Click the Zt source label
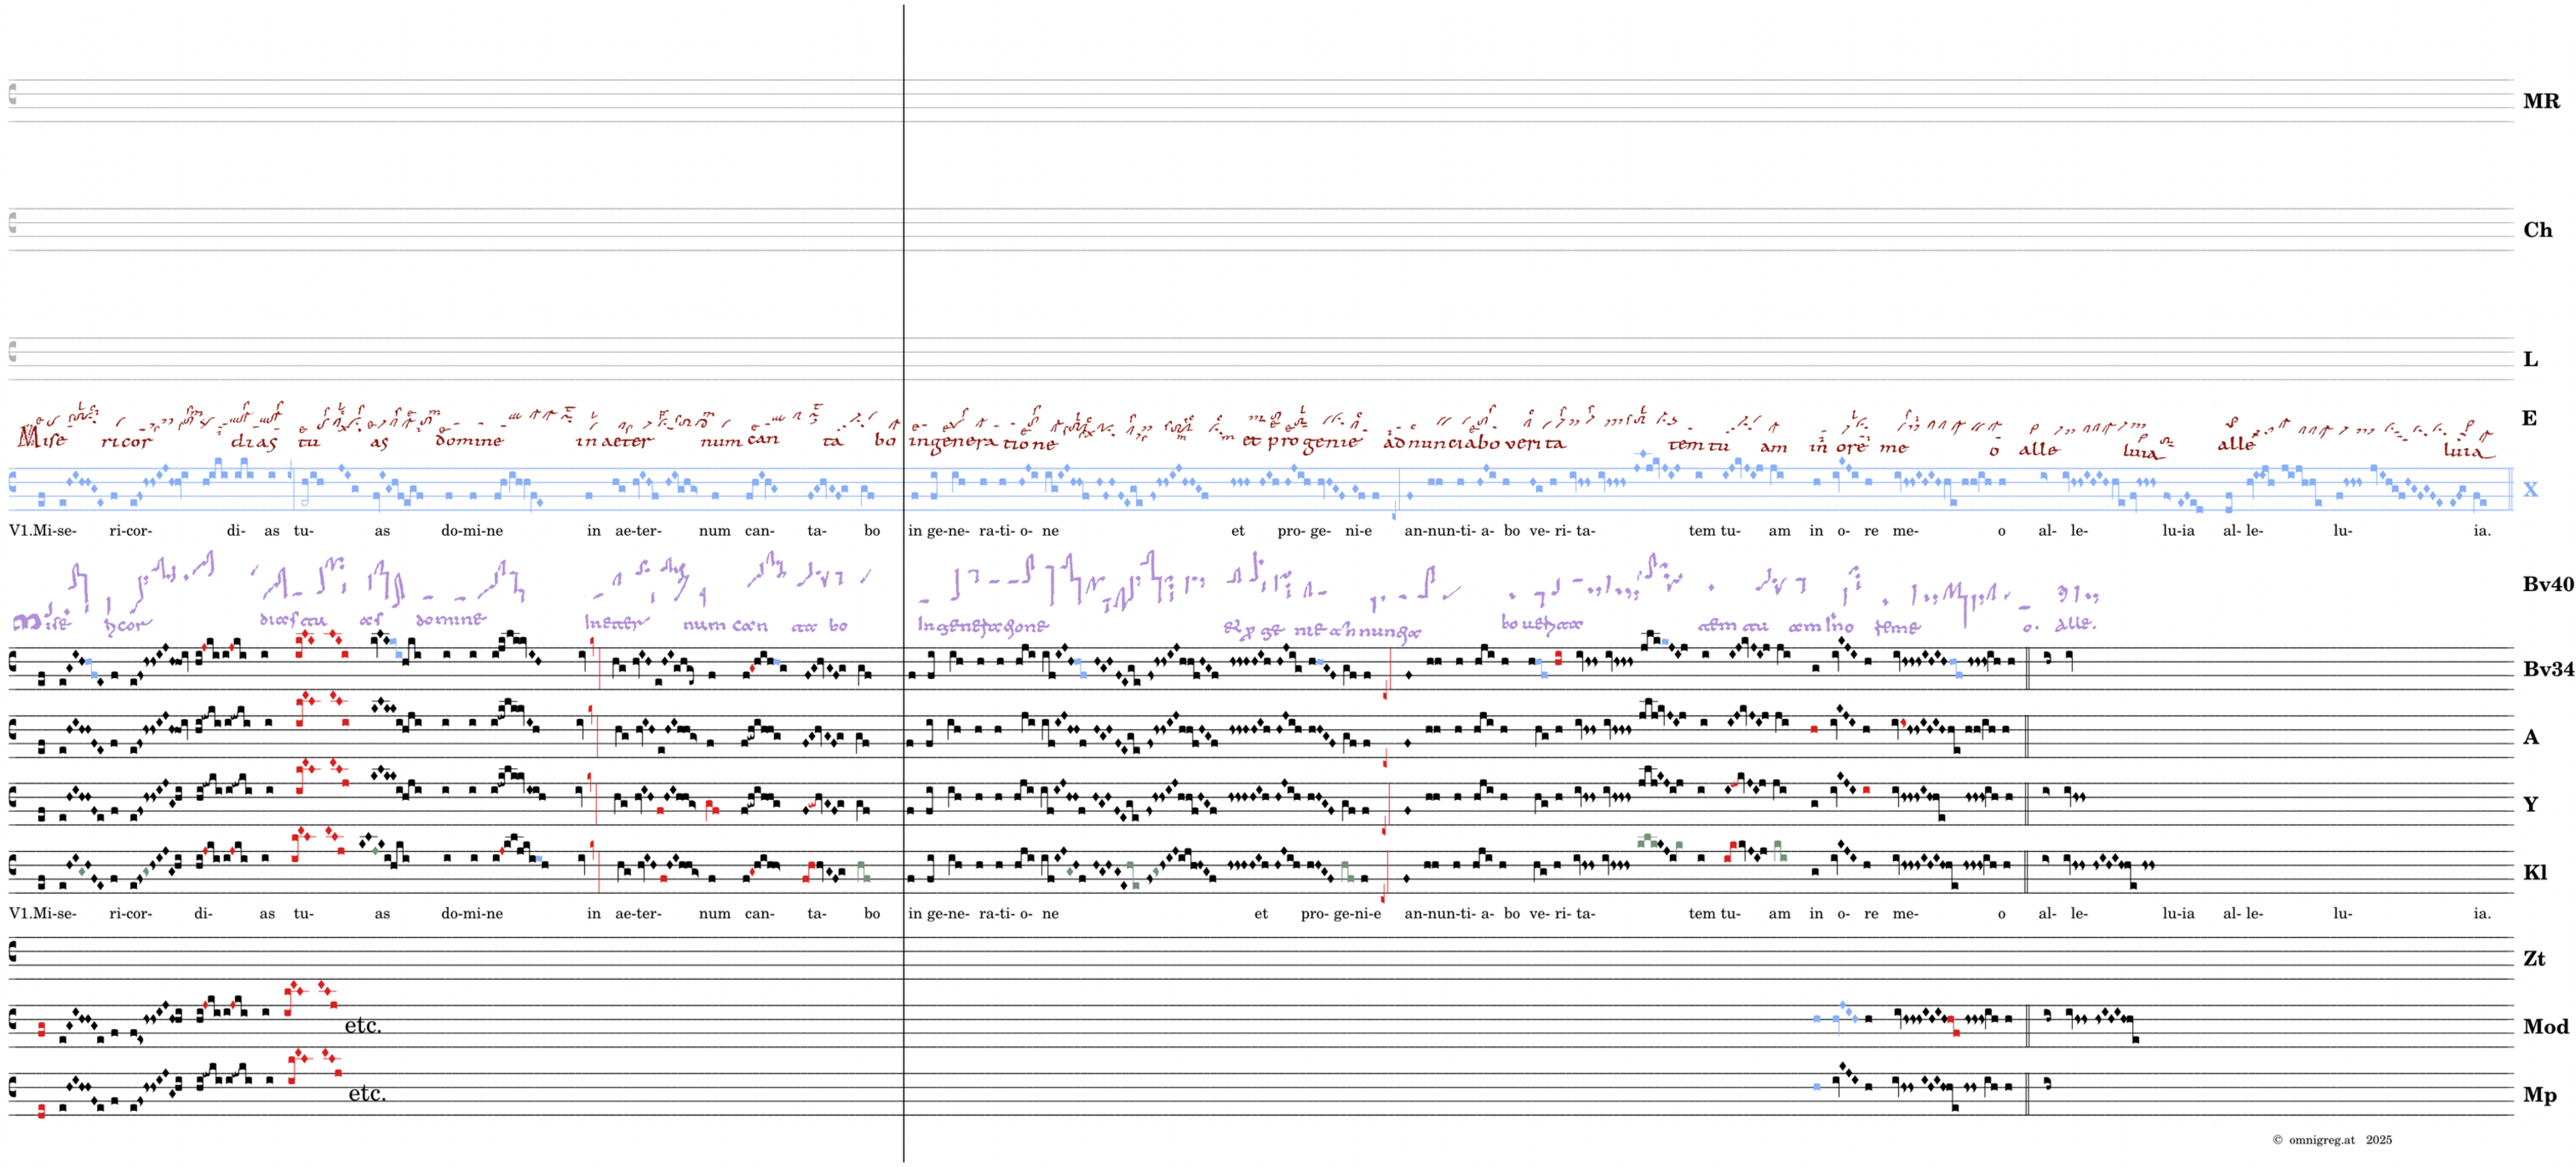 point(2533,958)
